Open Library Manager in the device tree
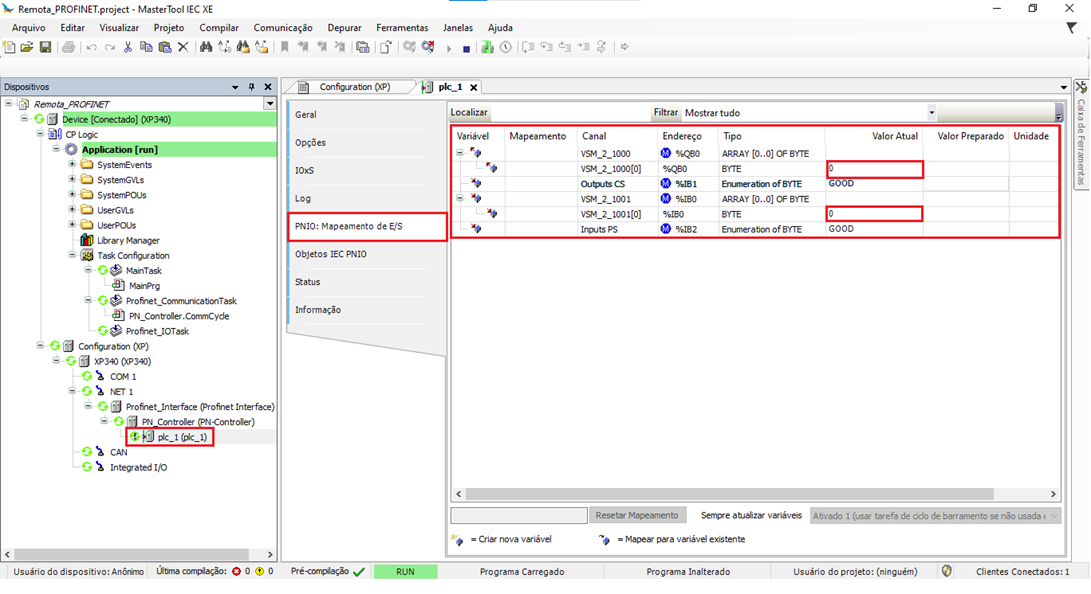The height and width of the screenshot is (594, 1091). point(128,240)
